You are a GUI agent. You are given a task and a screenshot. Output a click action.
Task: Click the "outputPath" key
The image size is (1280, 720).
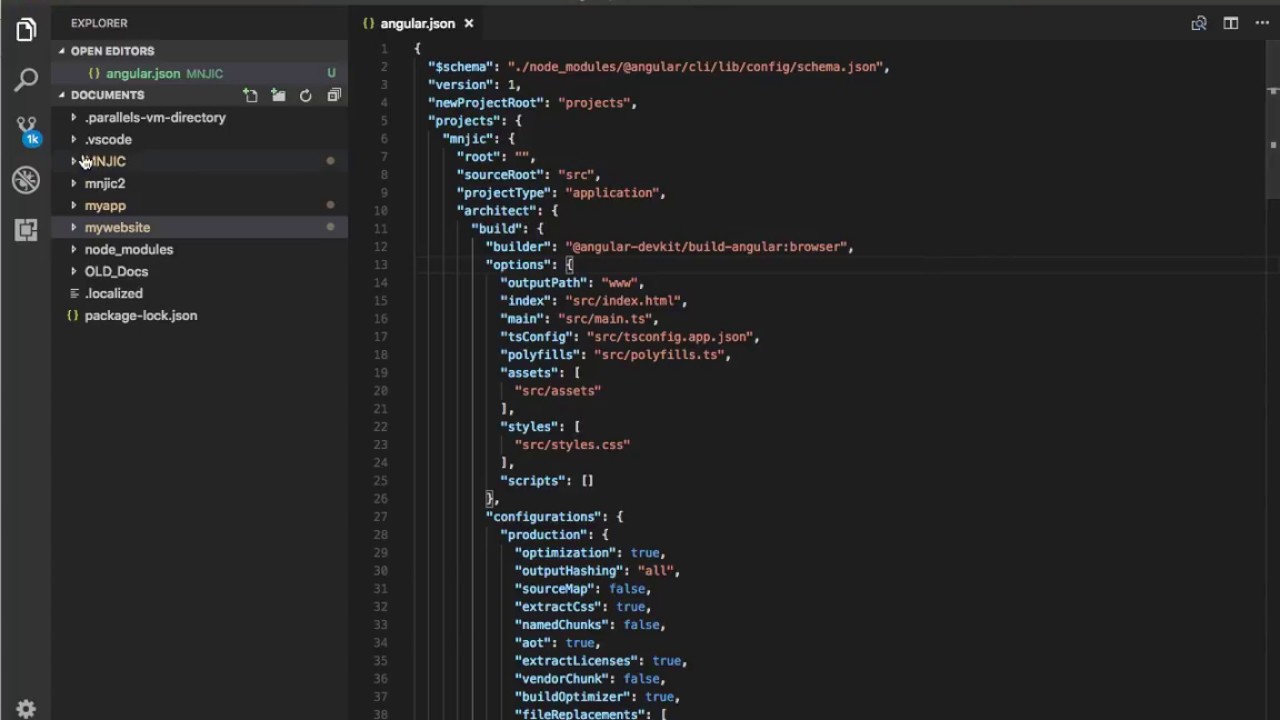pyautogui.click(x=543, y=283)
